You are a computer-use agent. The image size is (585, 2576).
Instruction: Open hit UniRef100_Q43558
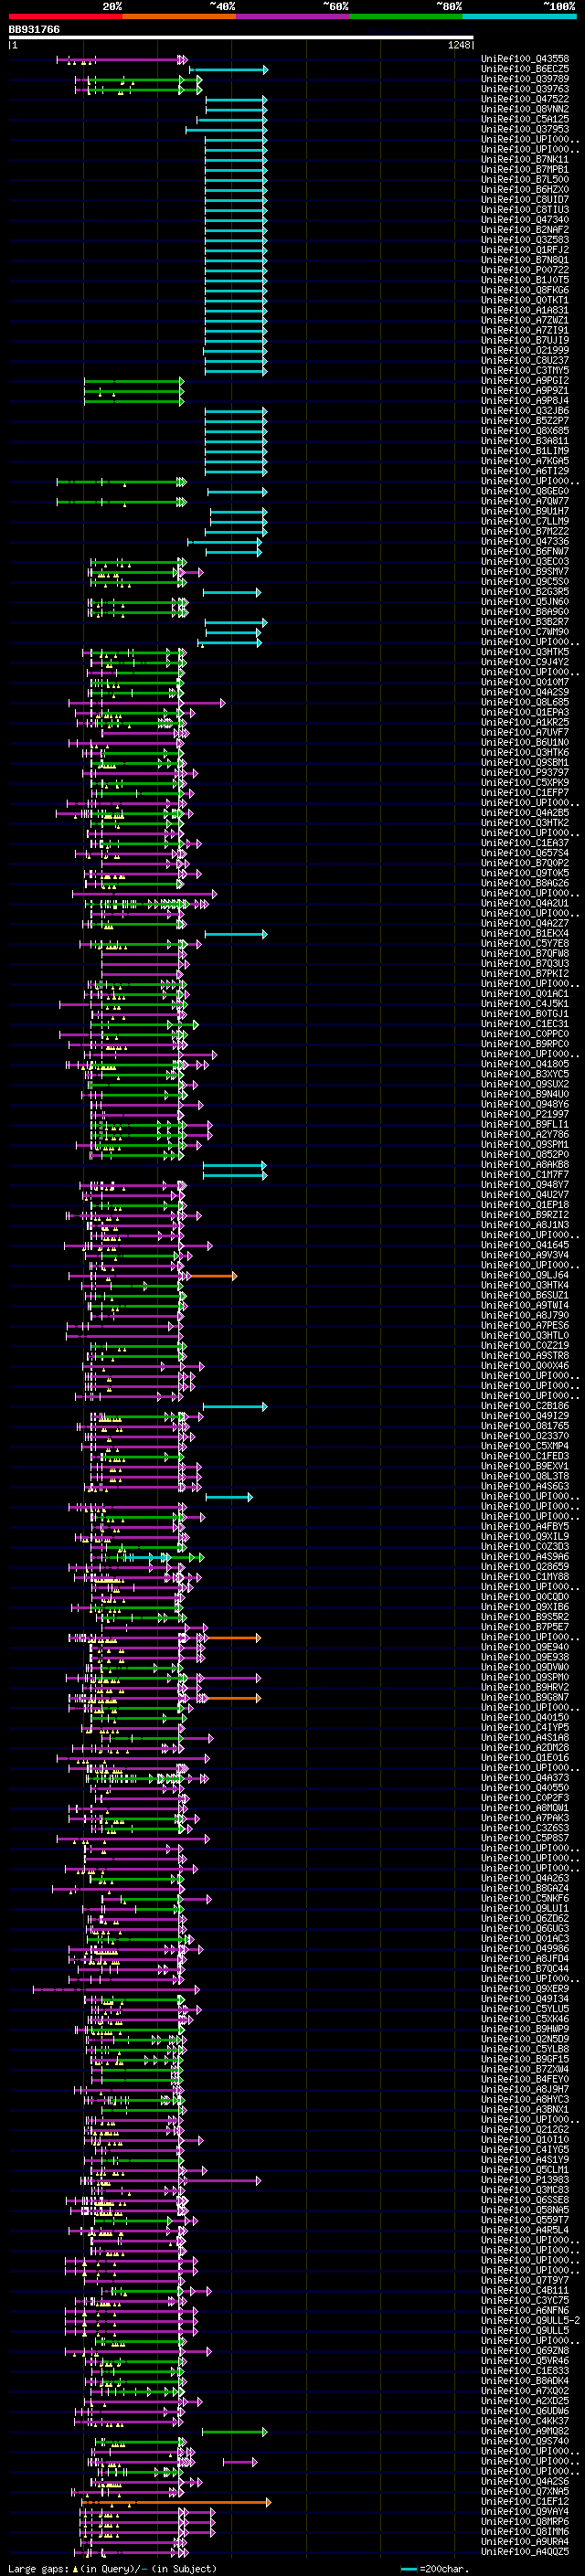[525, 59]
